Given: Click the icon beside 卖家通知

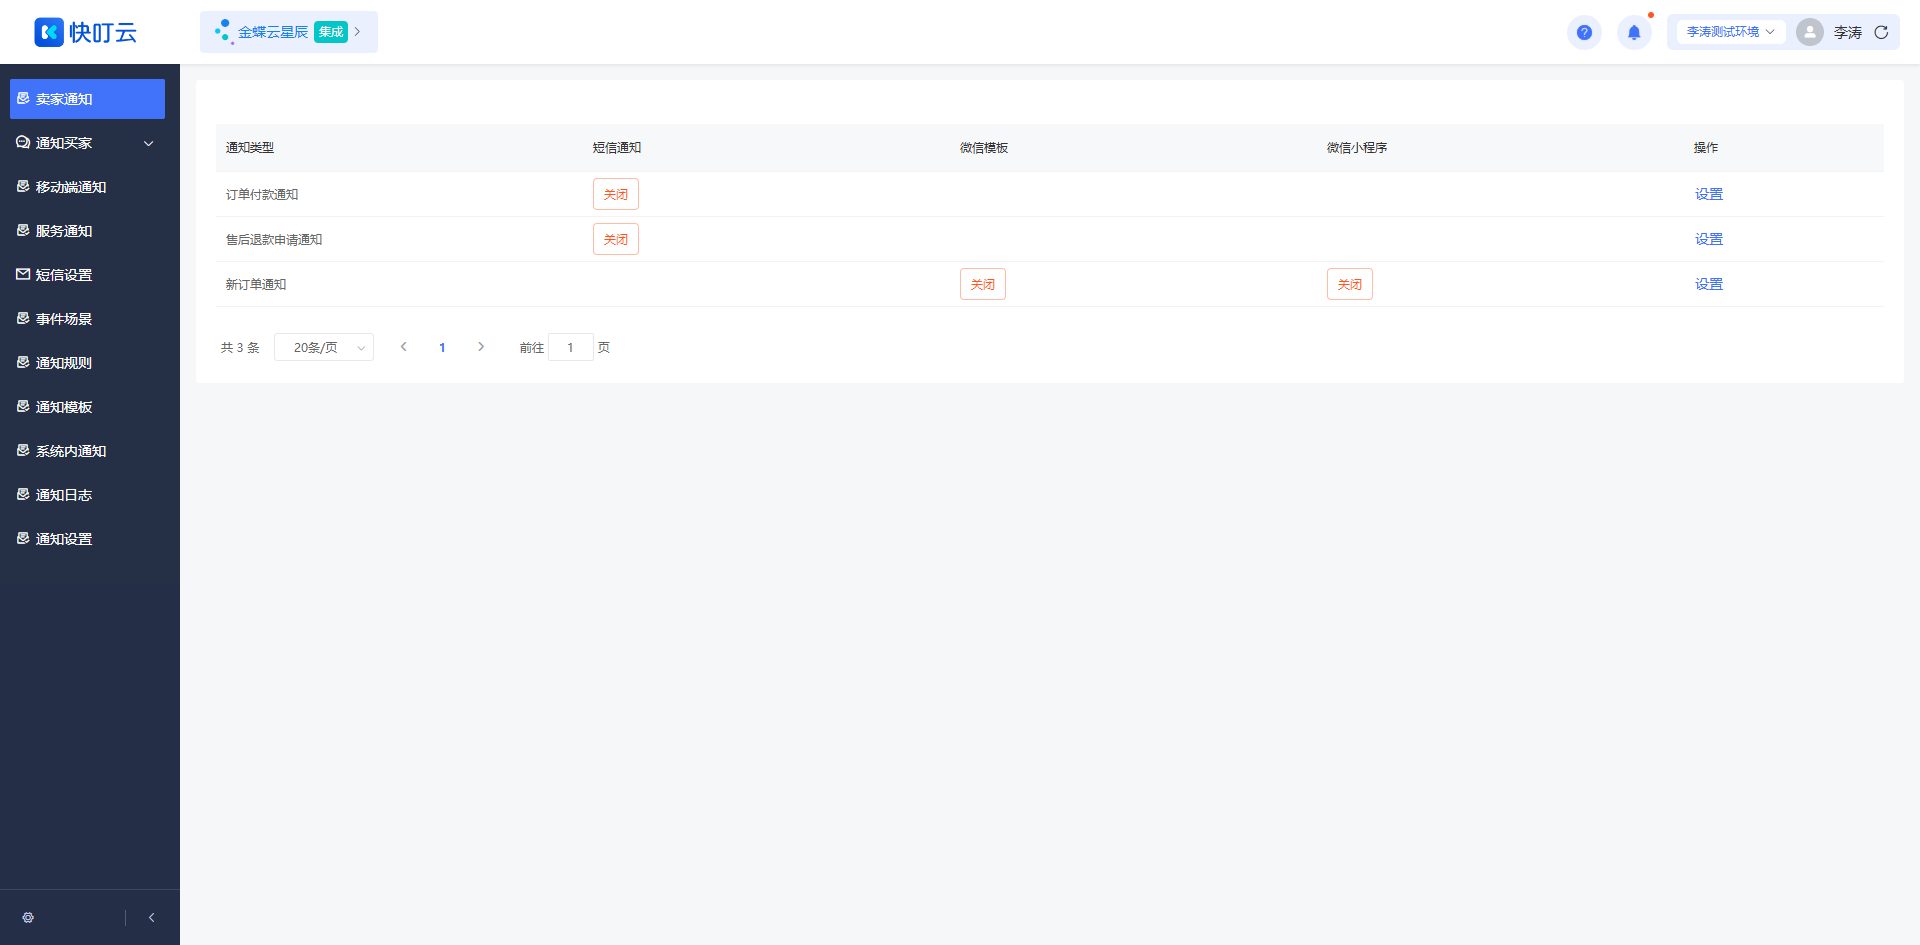Looking at the screenshot, I should pyautogui.click(x=23, y=98).
